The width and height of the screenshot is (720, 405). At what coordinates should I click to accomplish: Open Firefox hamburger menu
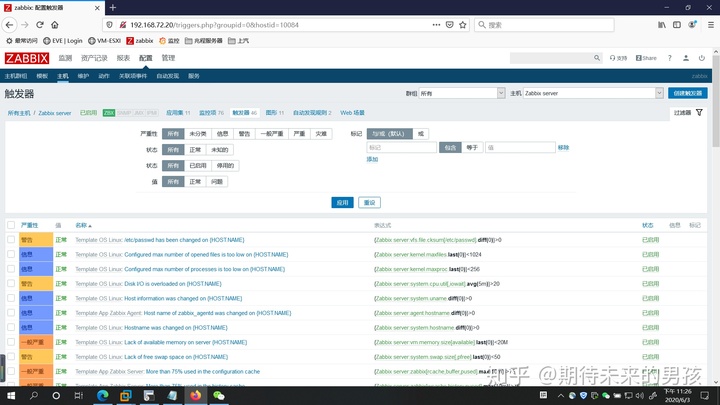pos(710,25)
